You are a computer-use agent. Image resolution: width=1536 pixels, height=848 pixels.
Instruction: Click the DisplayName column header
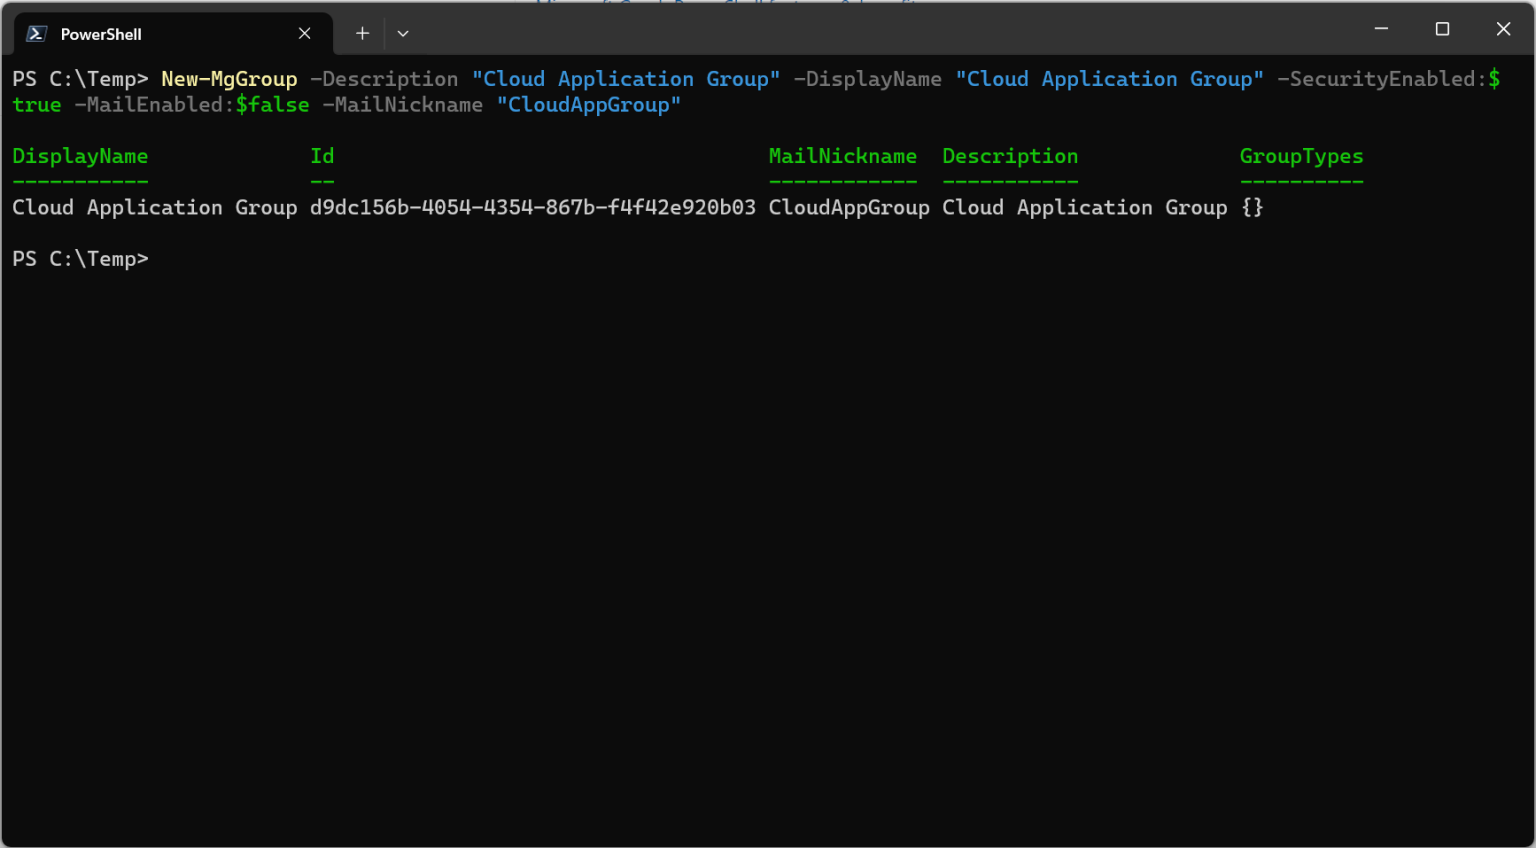80,156
